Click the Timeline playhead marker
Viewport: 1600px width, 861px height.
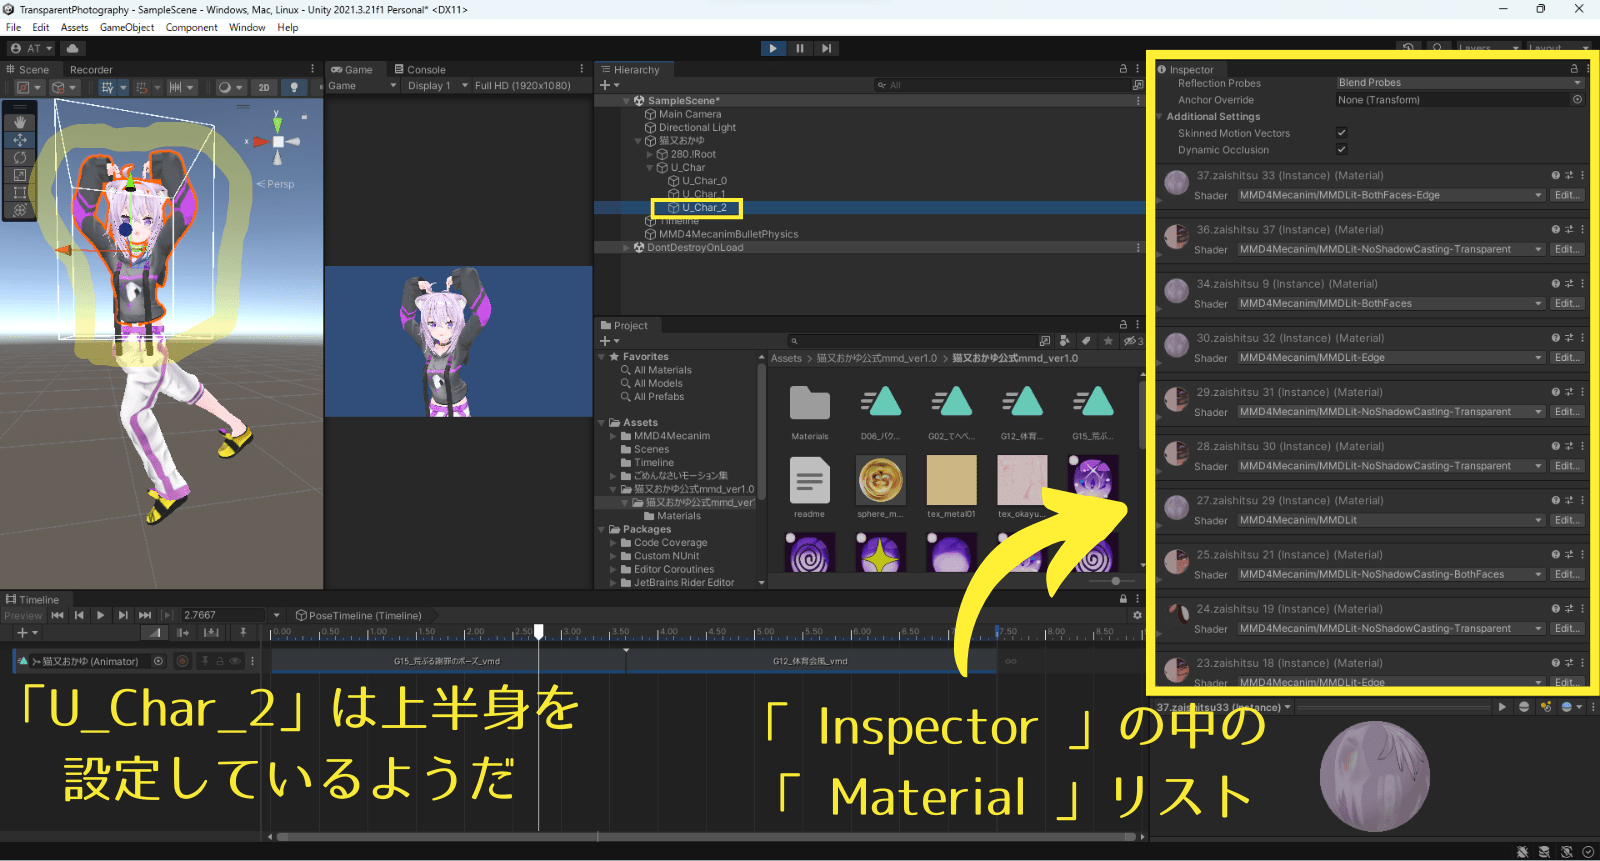(539, 631)
